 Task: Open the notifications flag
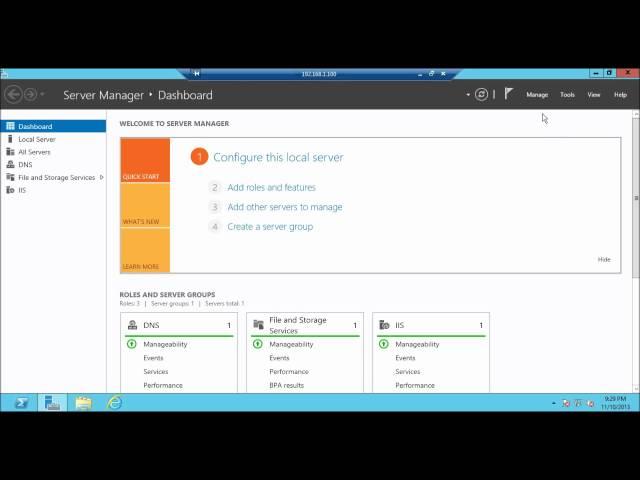pos(508,94)
